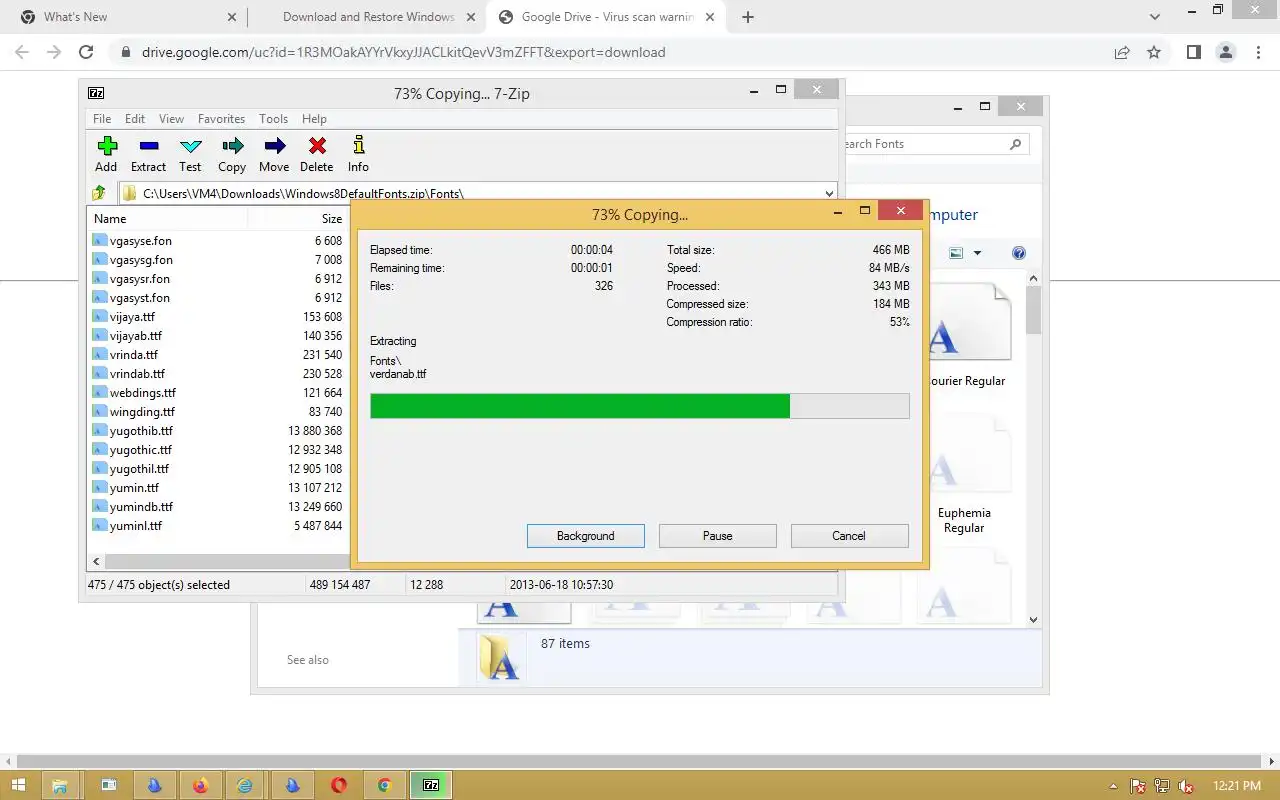Open the Favorites menu in 7-Zip

[x=221, y=118]
